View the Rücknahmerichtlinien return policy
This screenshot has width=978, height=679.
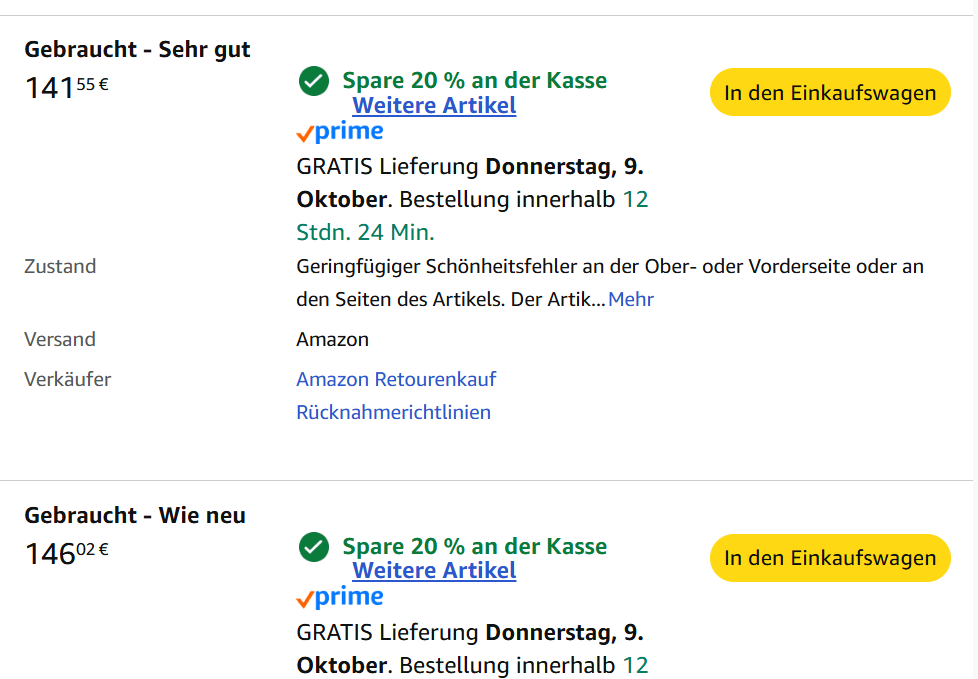[393, 412]
